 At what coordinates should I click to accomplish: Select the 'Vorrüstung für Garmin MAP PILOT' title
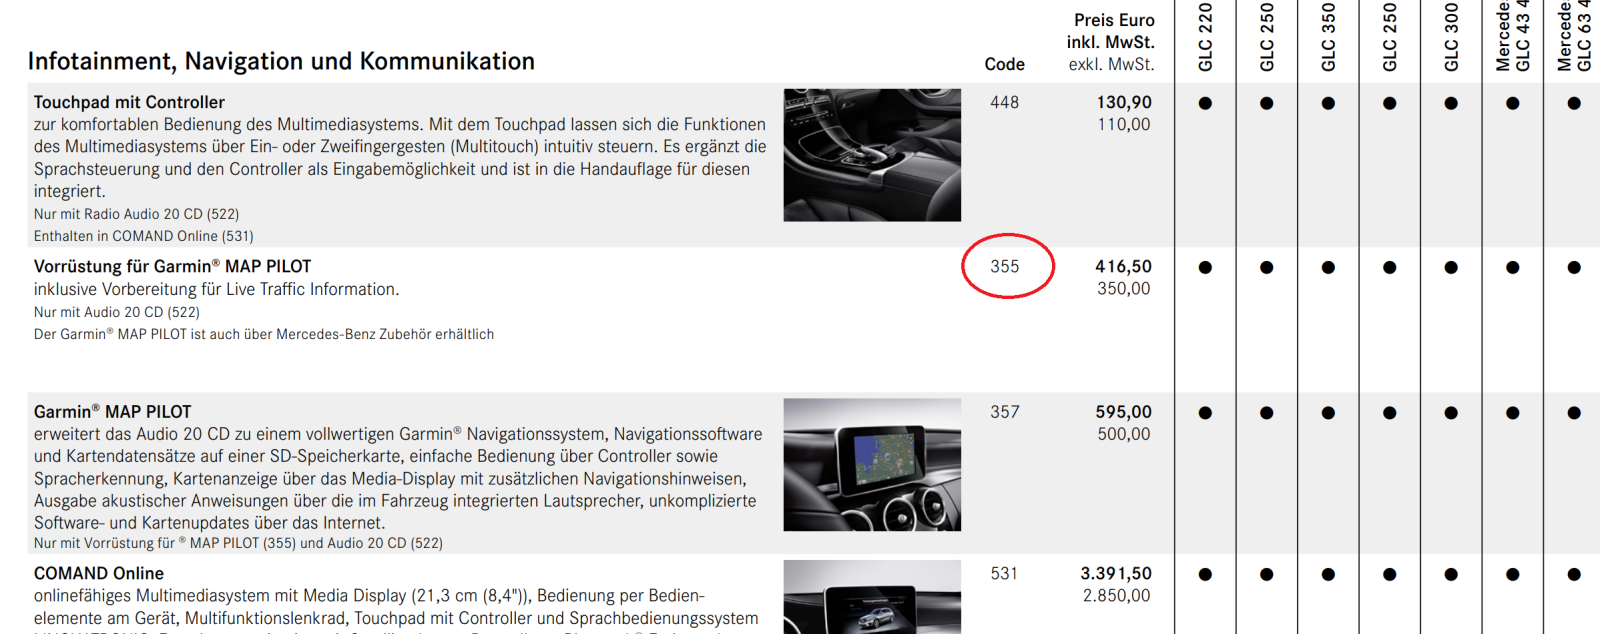[x=172, y=267]
